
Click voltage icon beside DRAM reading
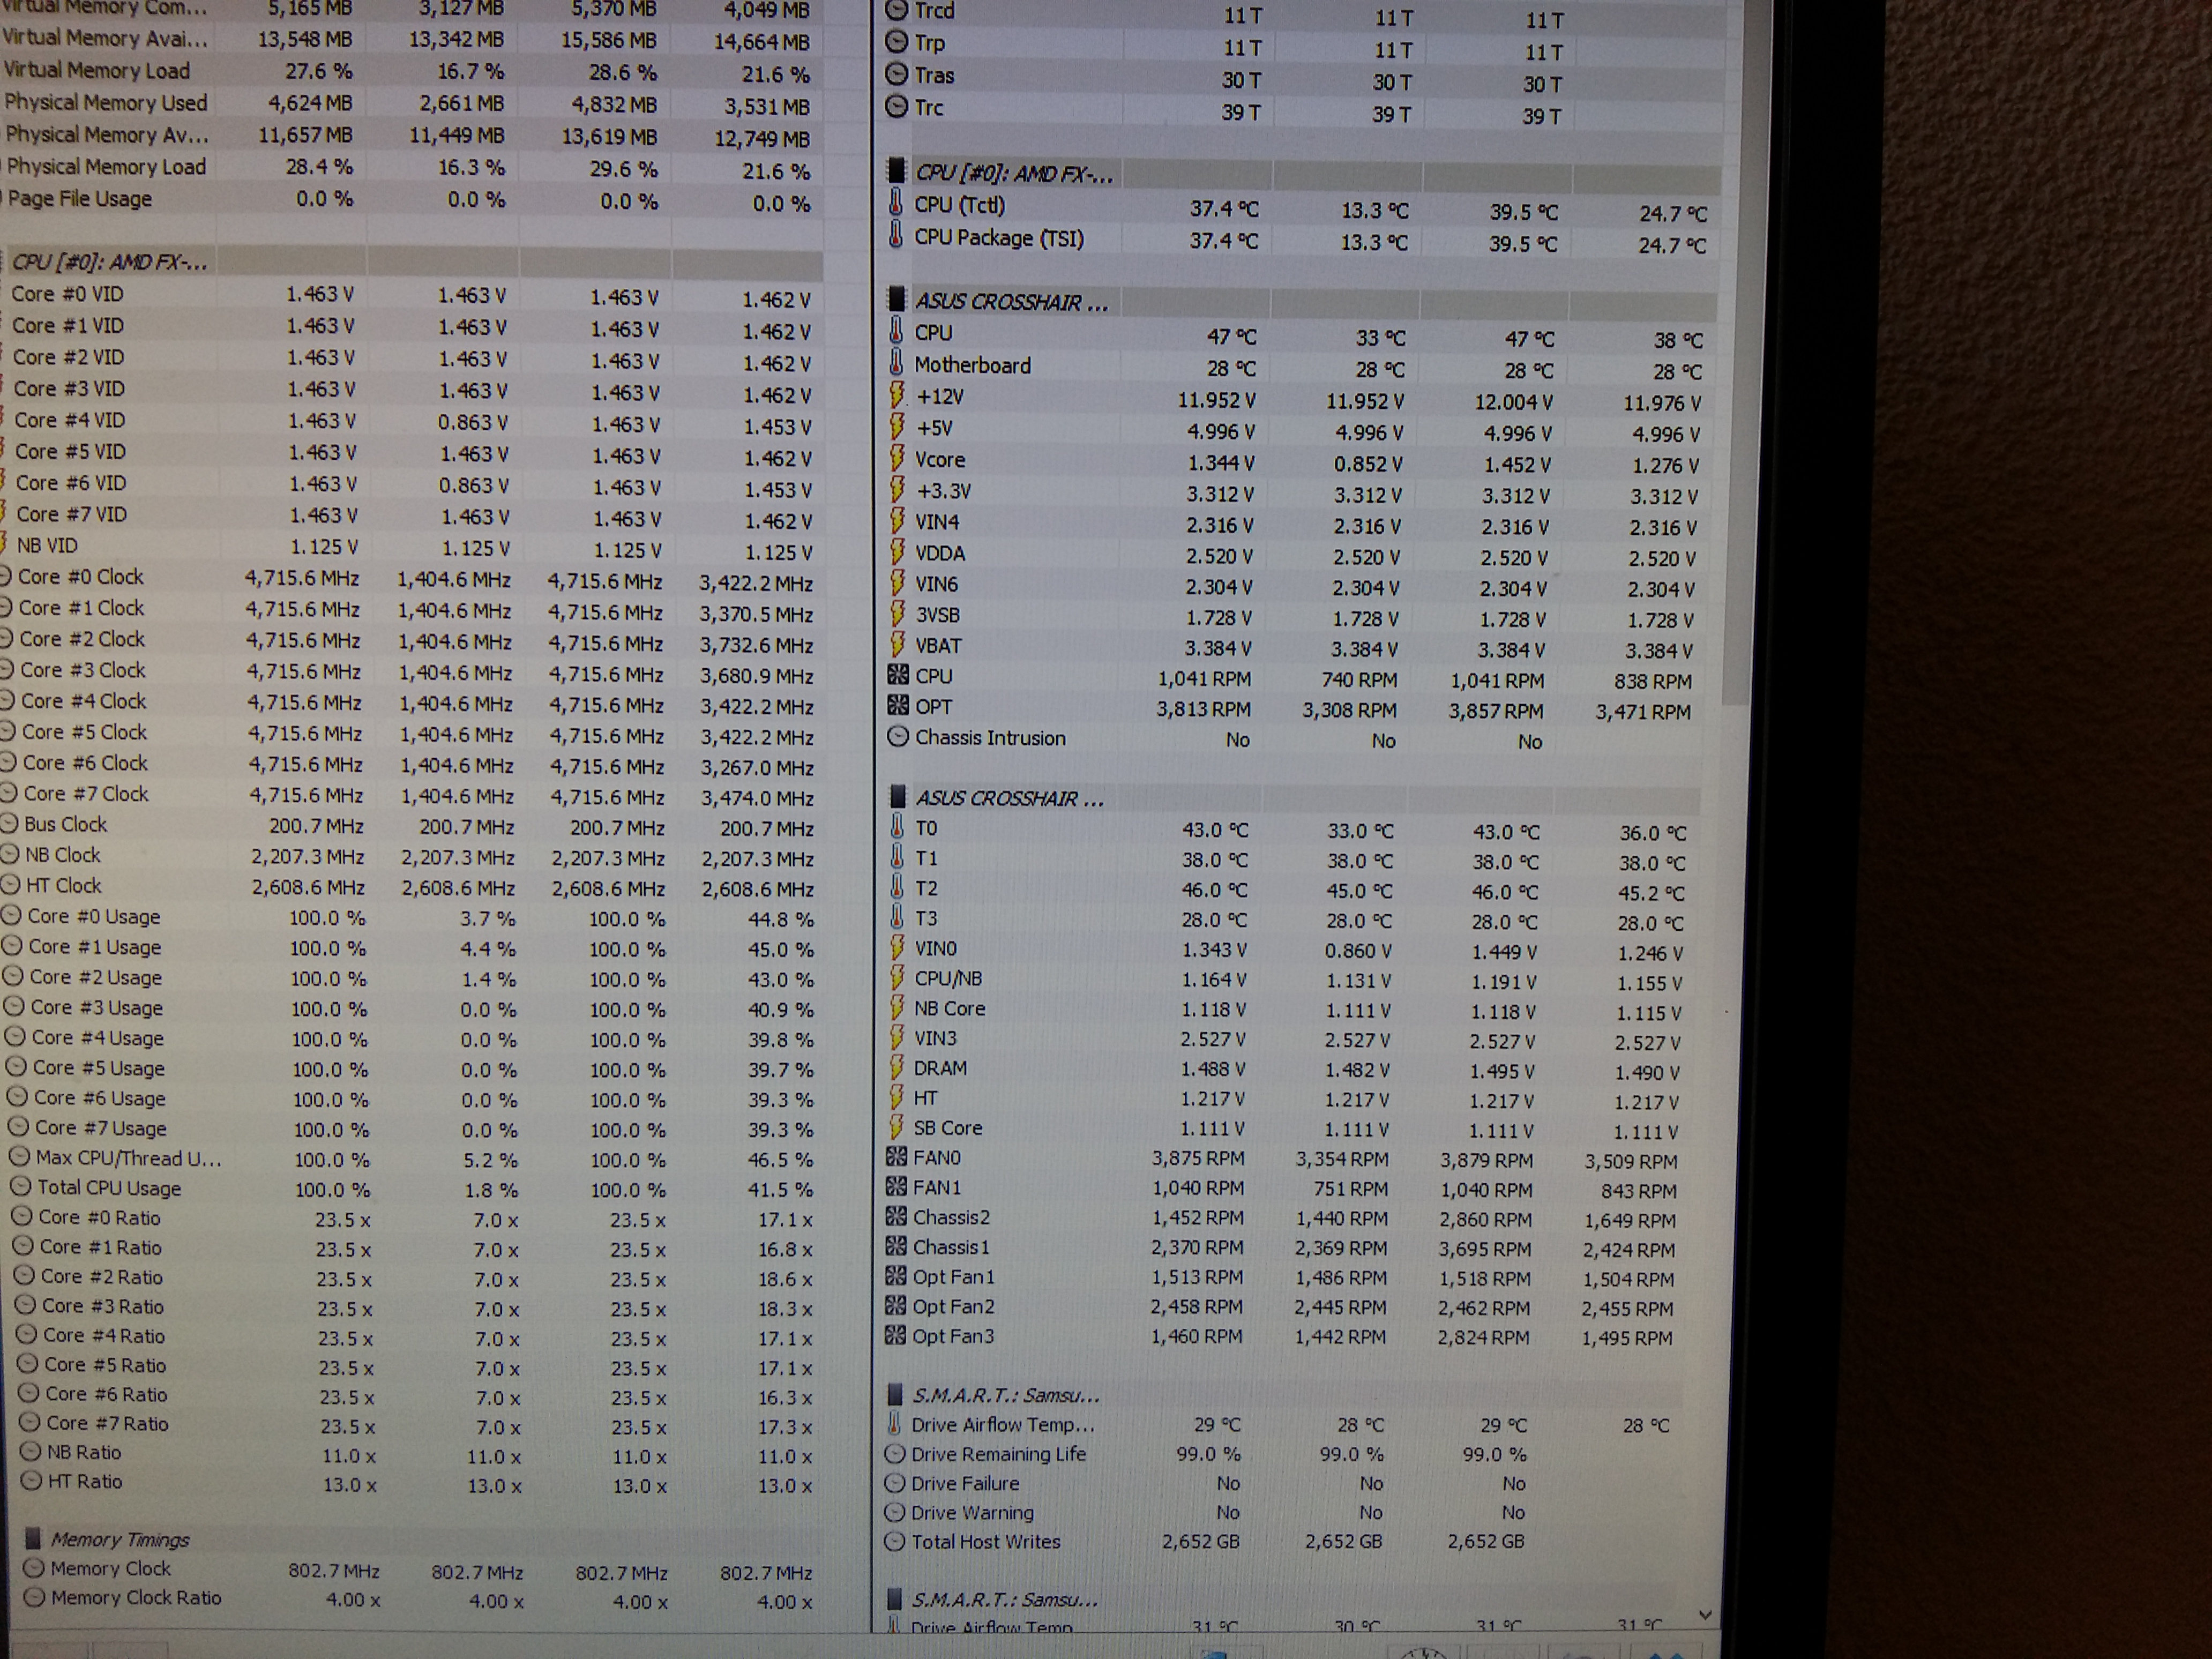coord(897,1067)
